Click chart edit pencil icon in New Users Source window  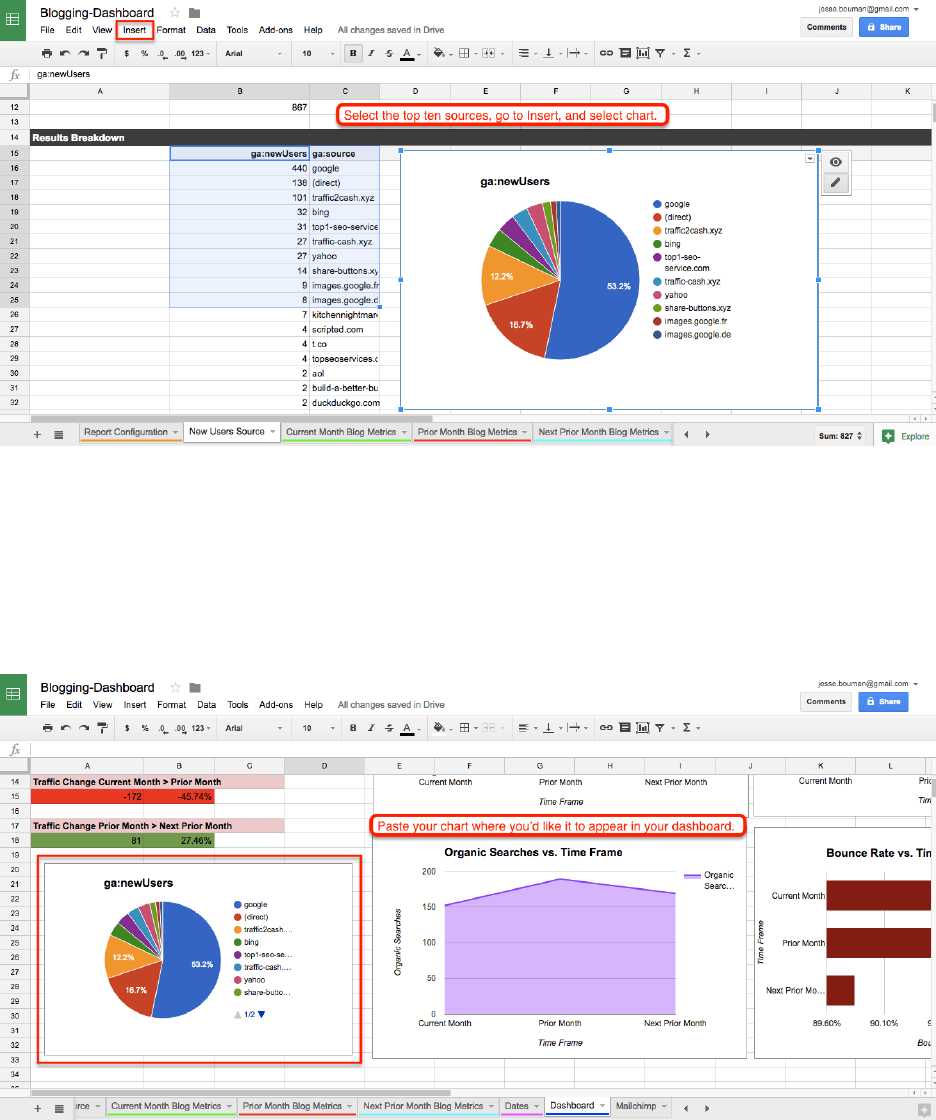(835, 183)
